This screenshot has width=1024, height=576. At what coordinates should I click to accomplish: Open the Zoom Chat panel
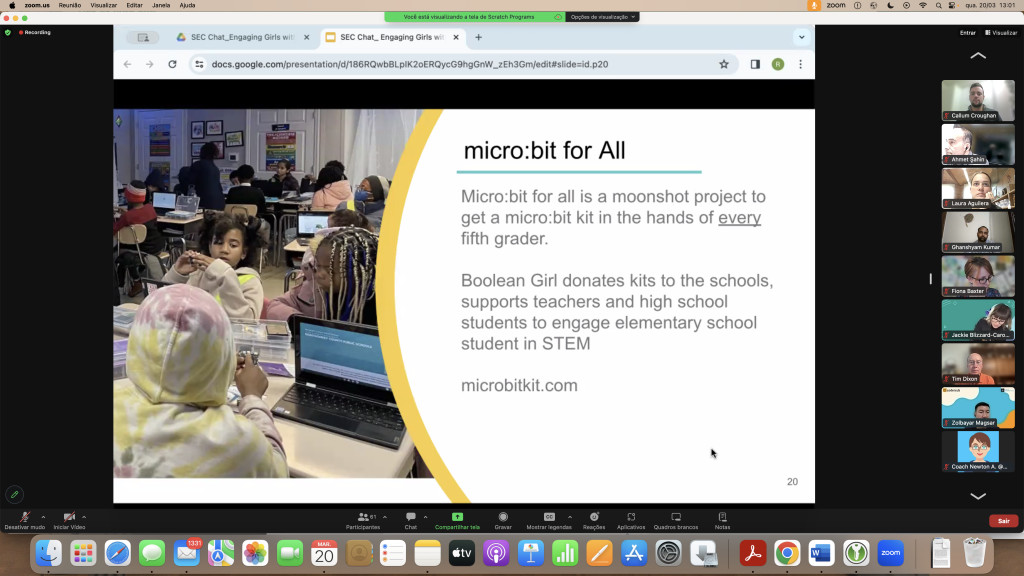click(410, 518)
